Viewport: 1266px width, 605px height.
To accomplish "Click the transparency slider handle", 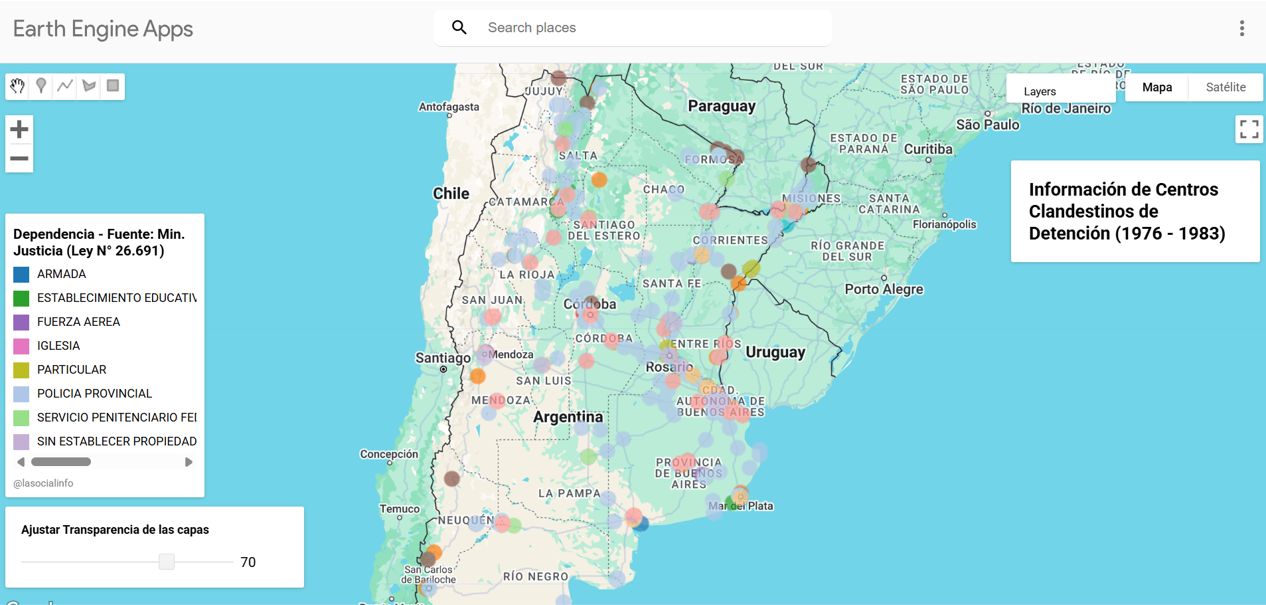I will (167, 562).
